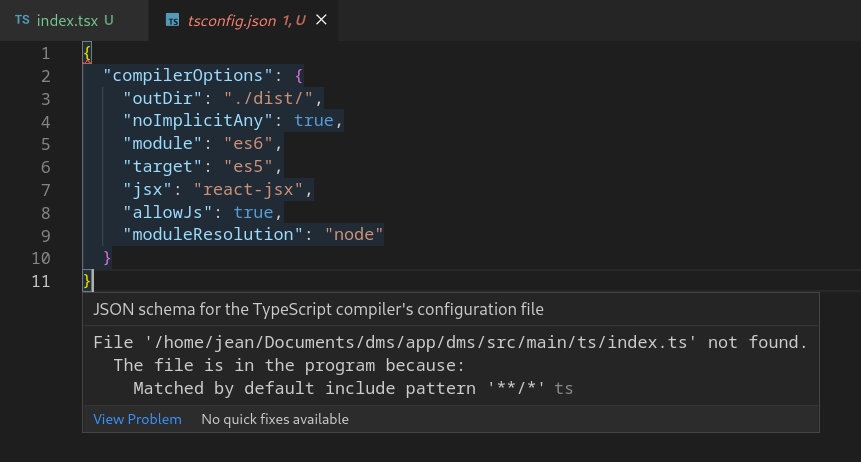
Task: Click the TS file icon beside index.tsx
Action: point(22,20)
